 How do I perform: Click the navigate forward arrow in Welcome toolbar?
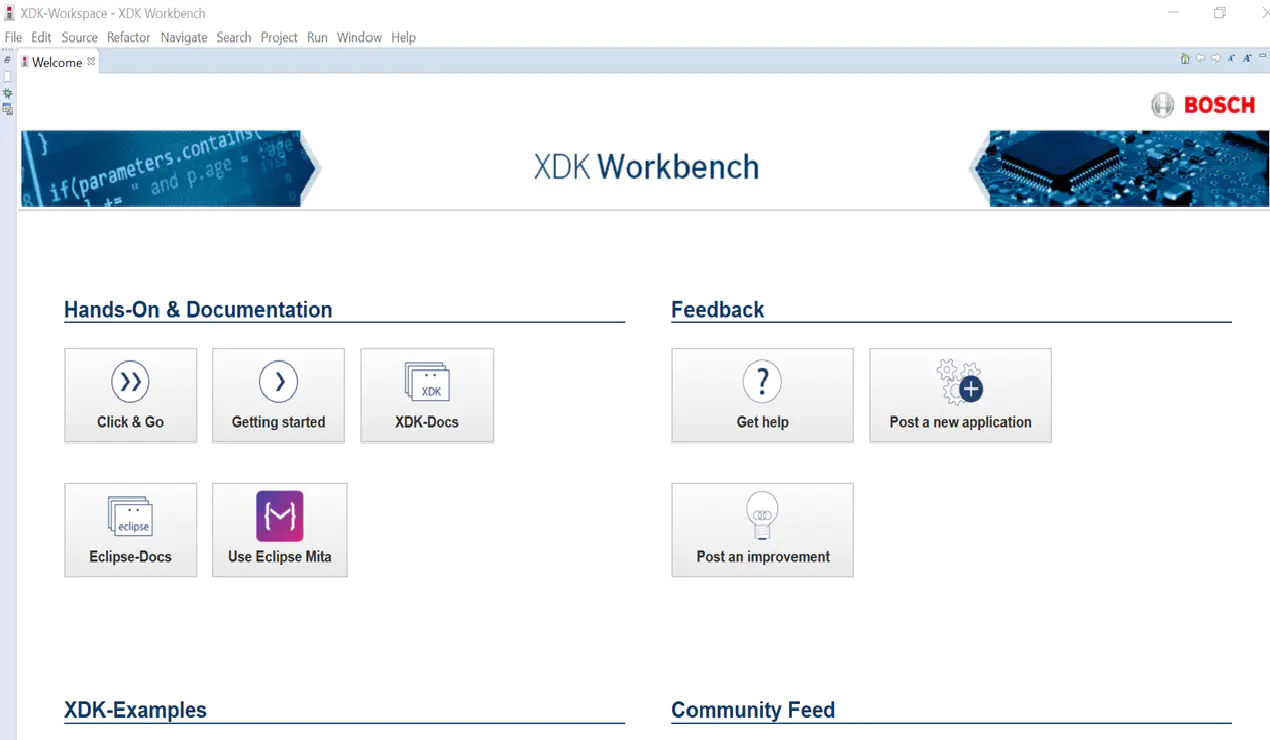1216,58
